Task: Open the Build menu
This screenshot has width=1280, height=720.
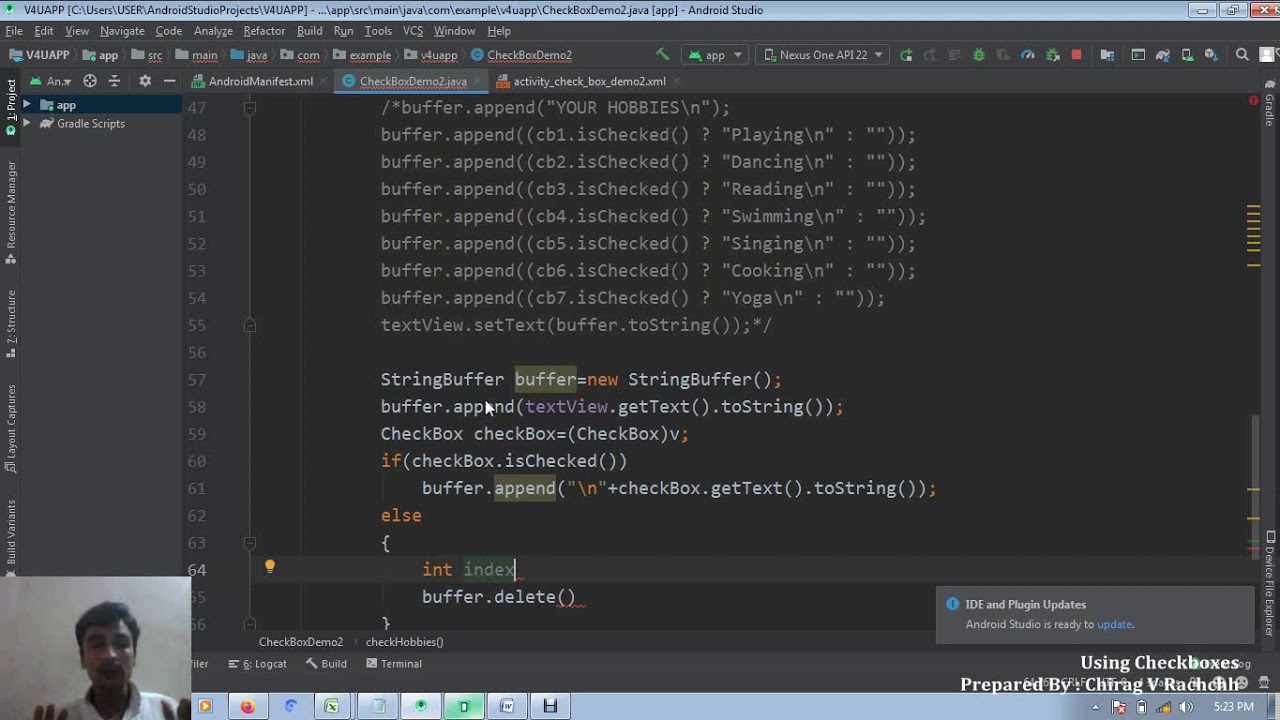Action: click(x=309, y=31)
